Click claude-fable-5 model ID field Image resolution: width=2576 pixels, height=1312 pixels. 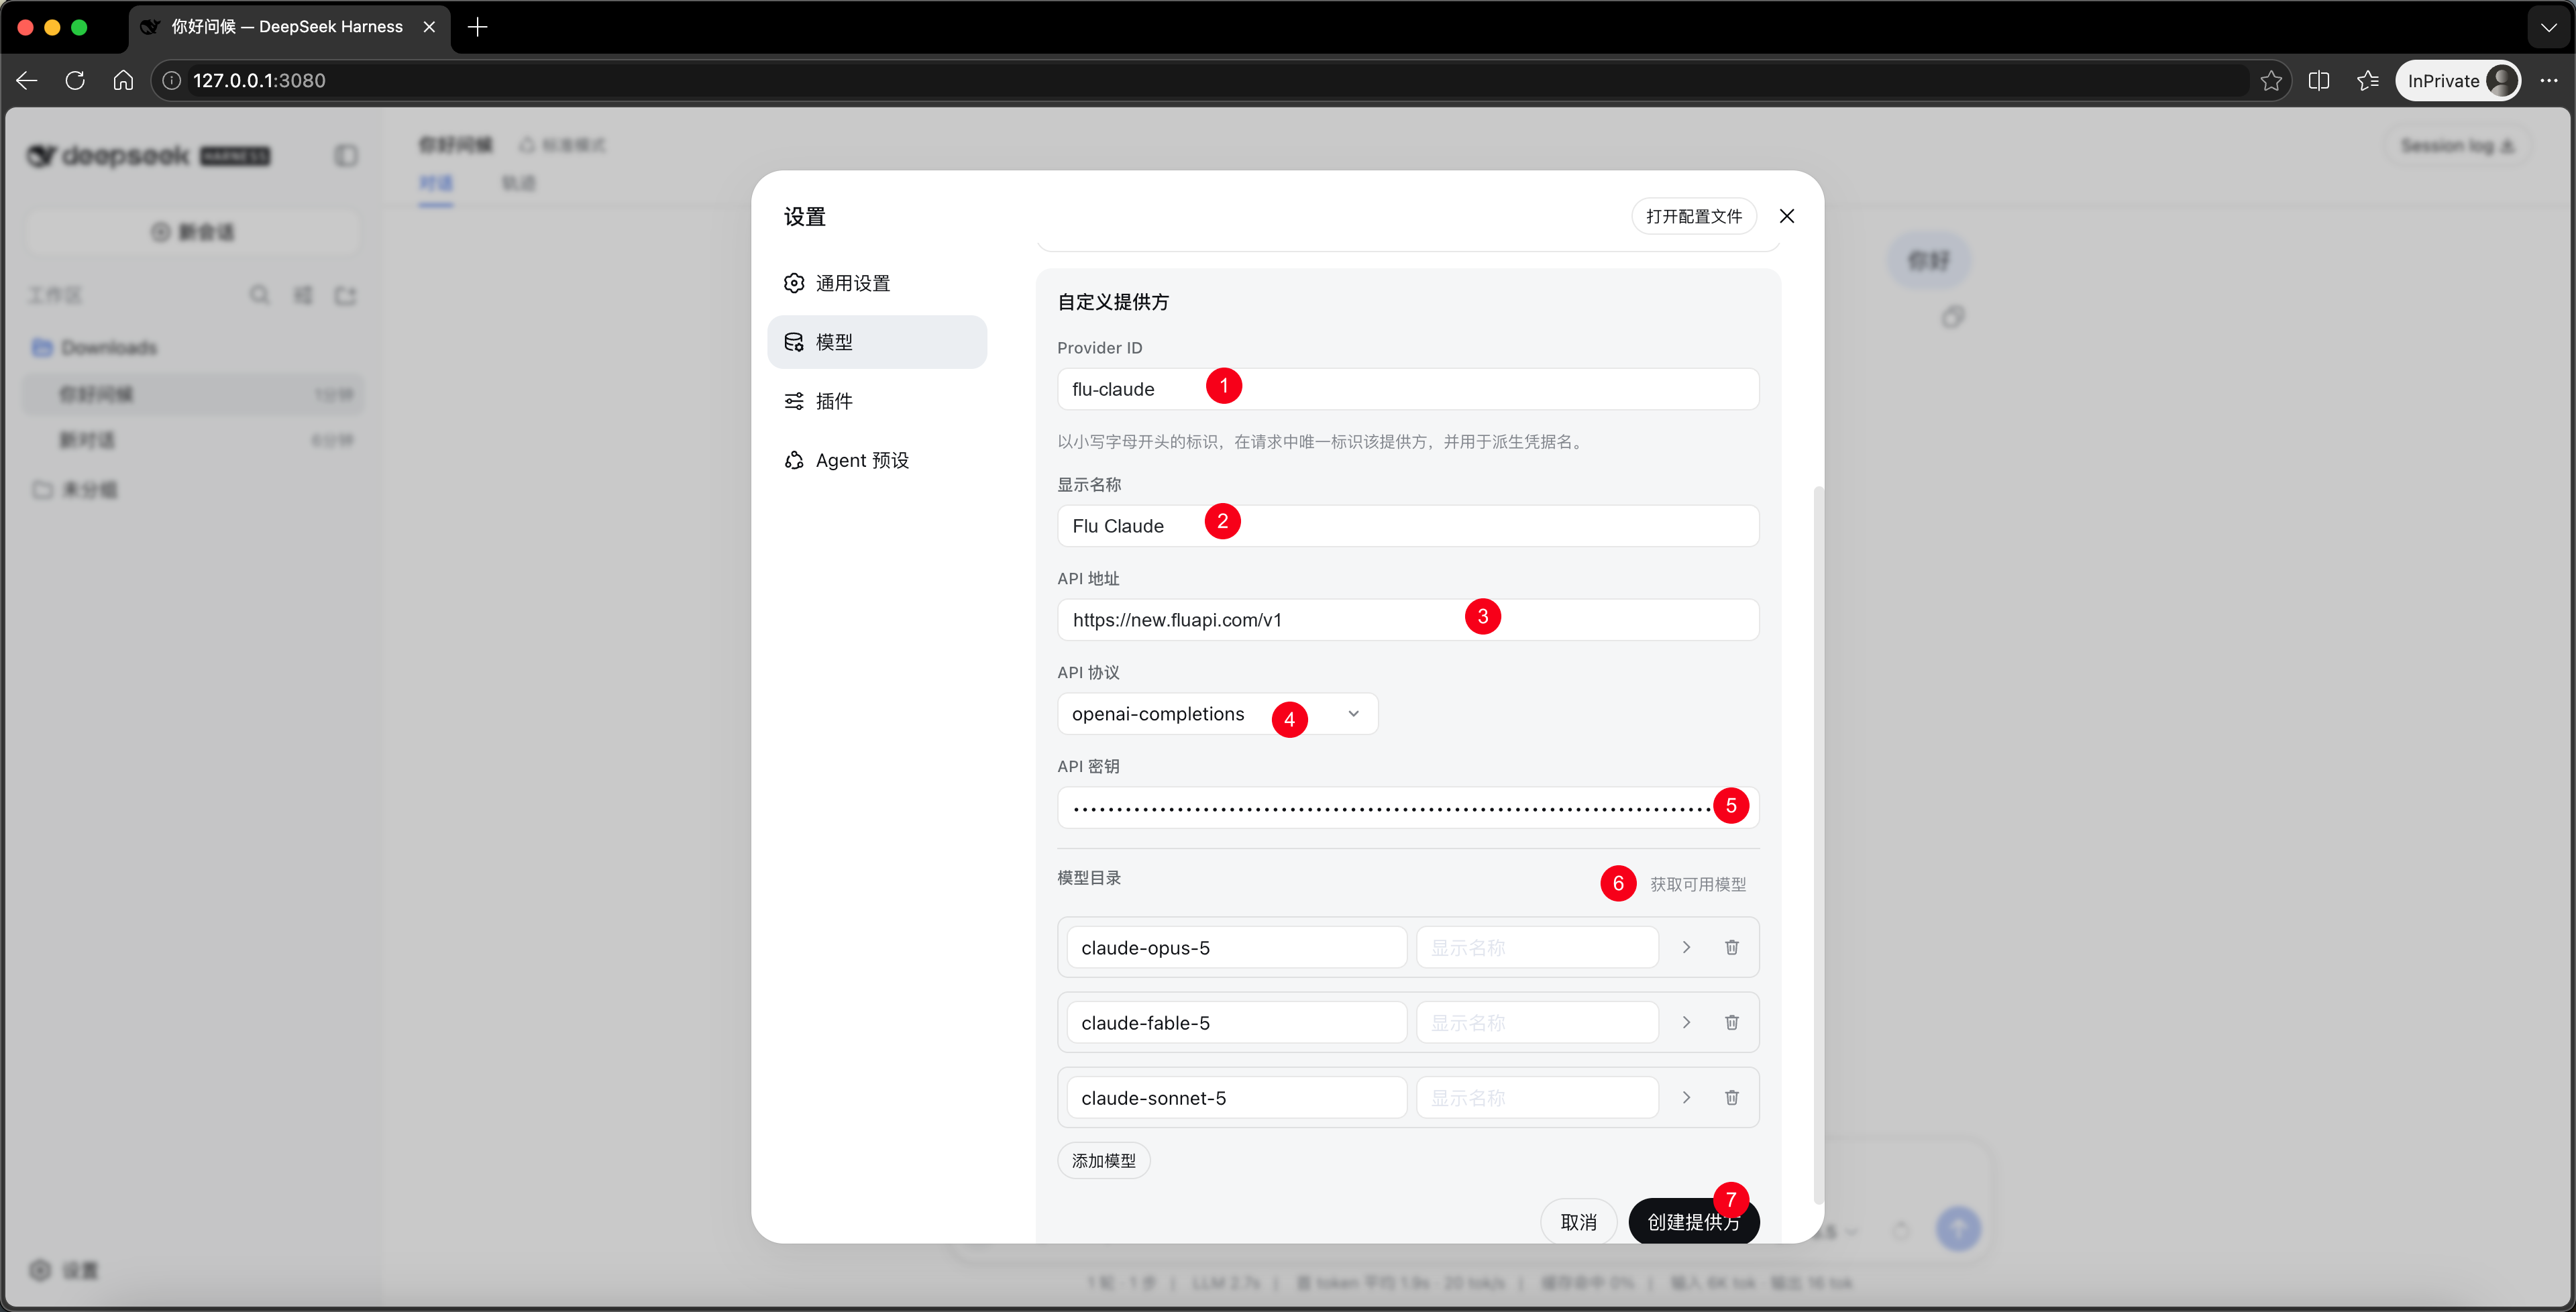(x=1237, y=1022)
